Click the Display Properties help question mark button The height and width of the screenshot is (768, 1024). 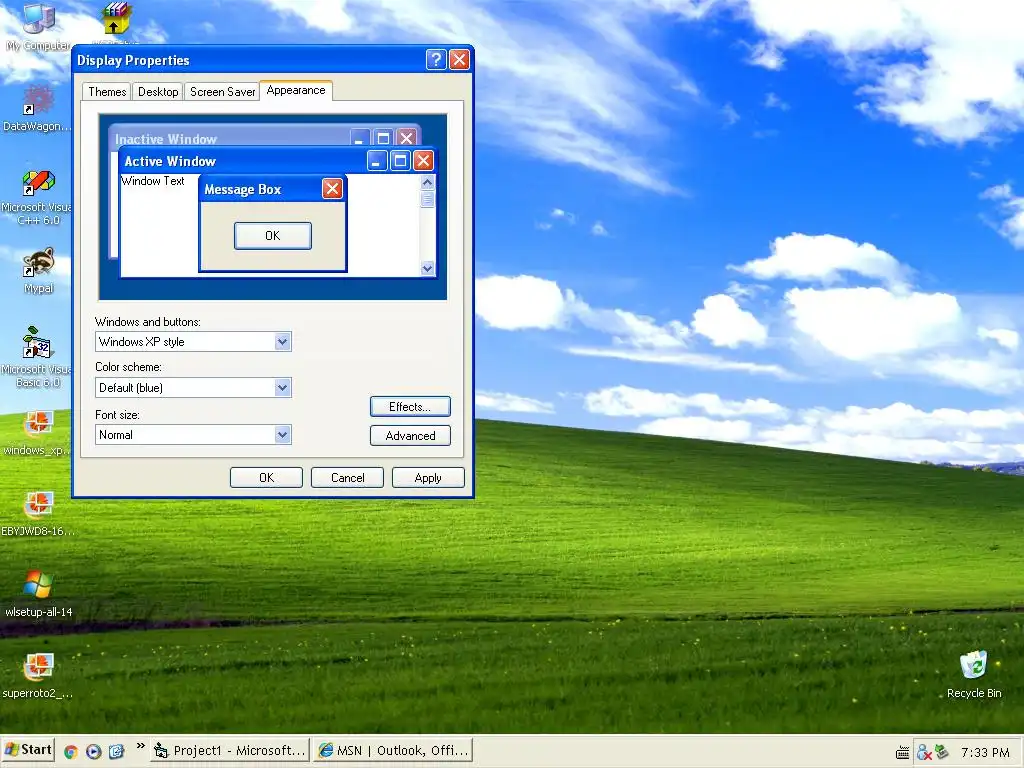click(x=436, y=59)
